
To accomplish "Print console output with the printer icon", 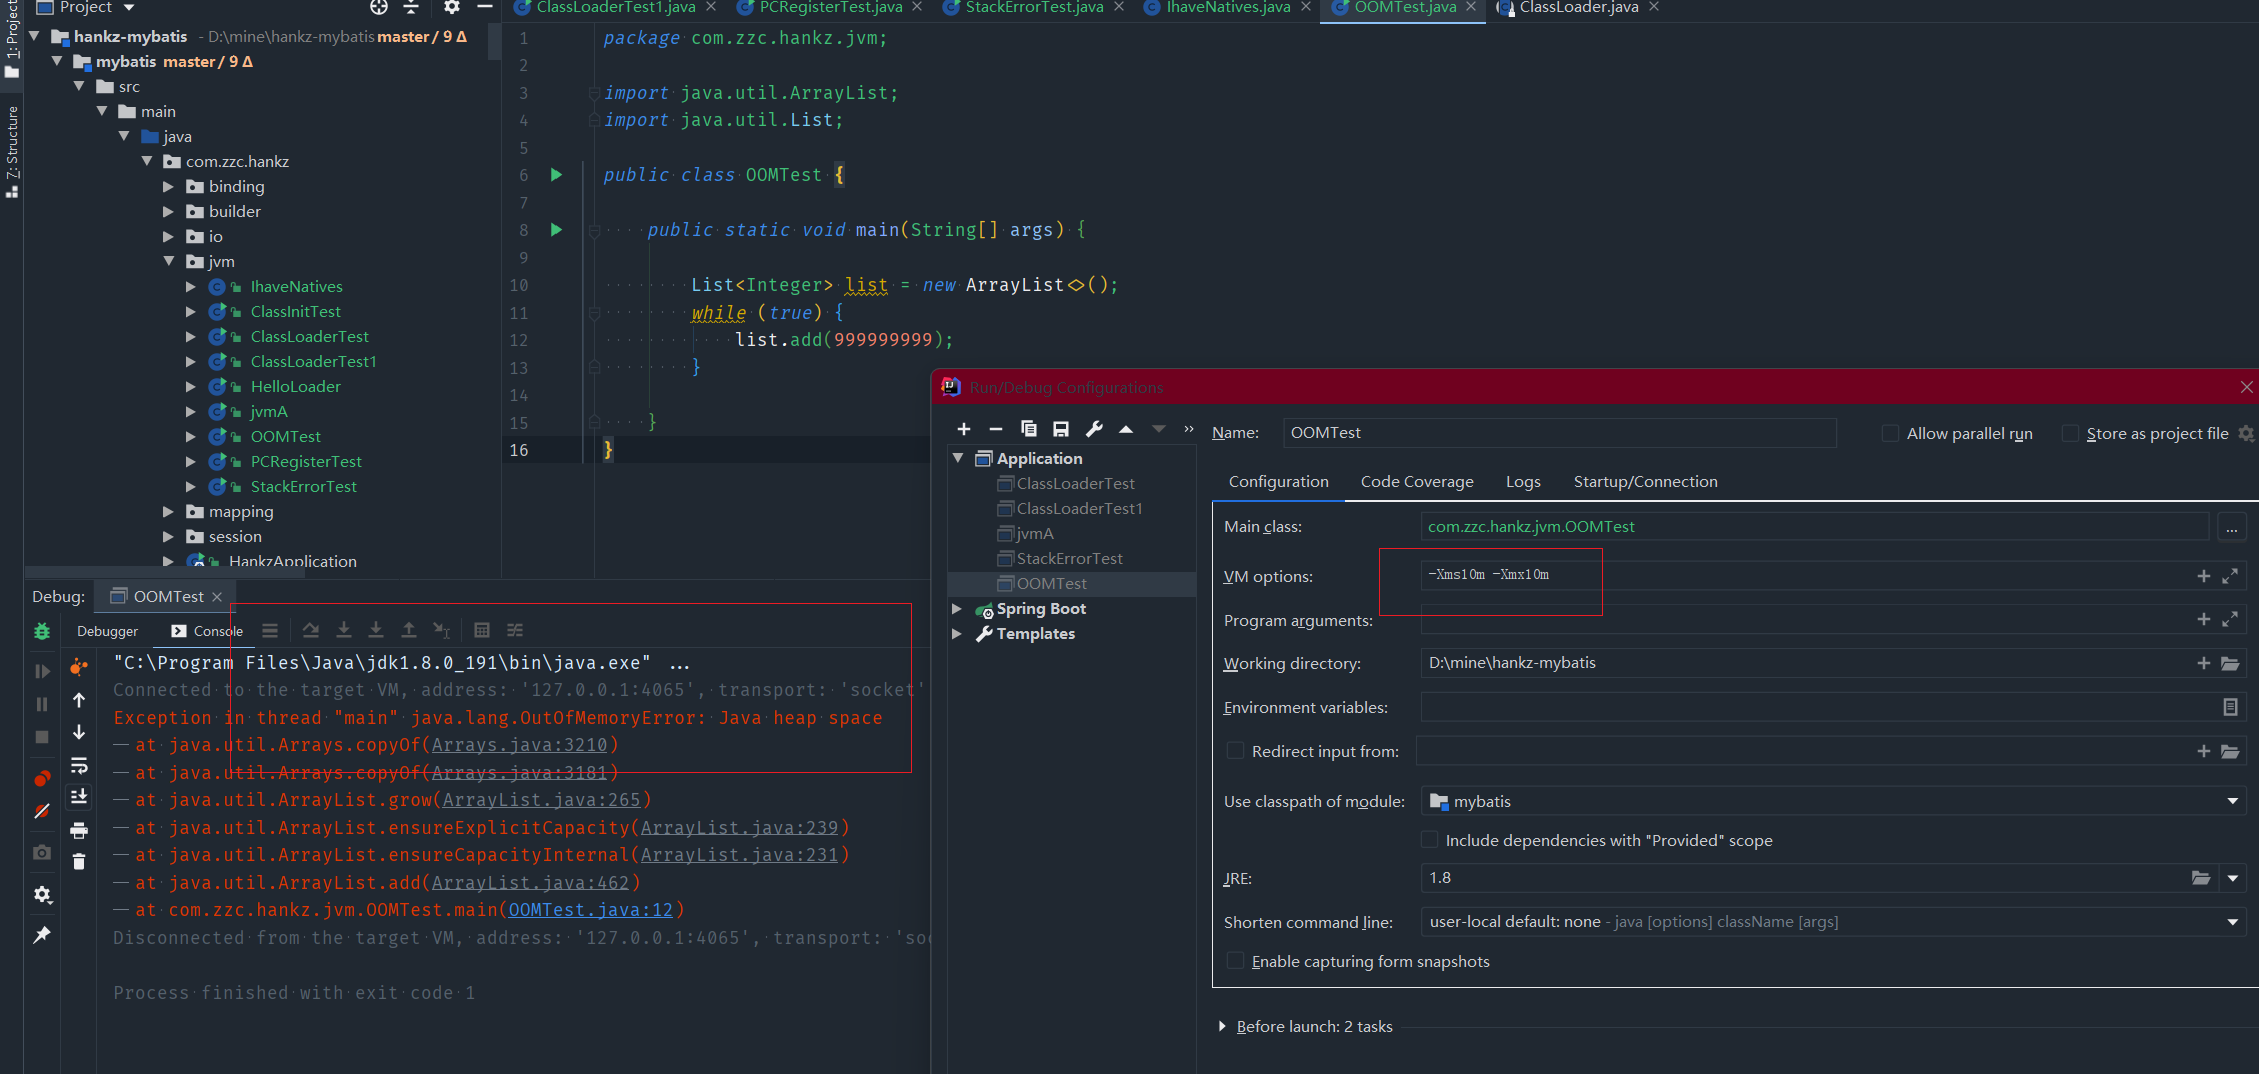I will (x=79, y=830).
